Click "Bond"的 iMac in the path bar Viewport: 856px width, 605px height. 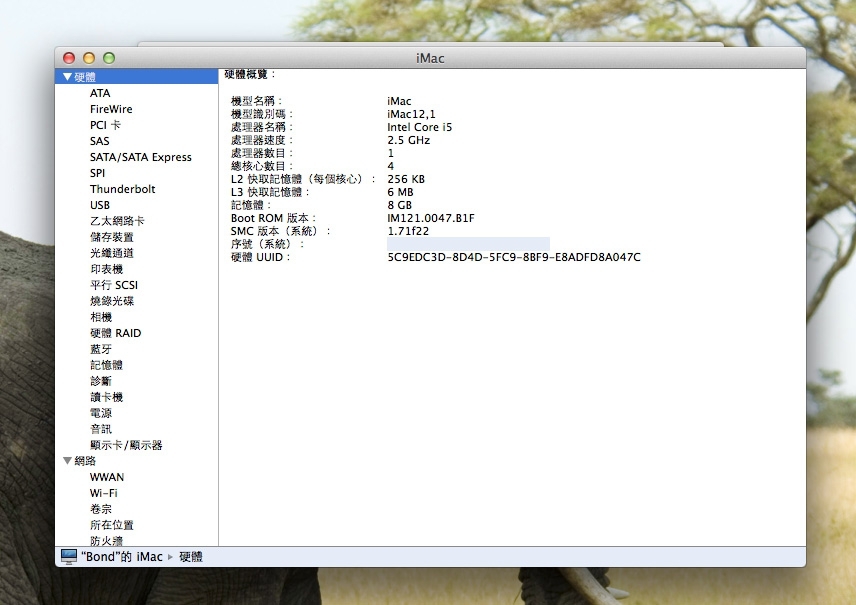pos(122,556)
